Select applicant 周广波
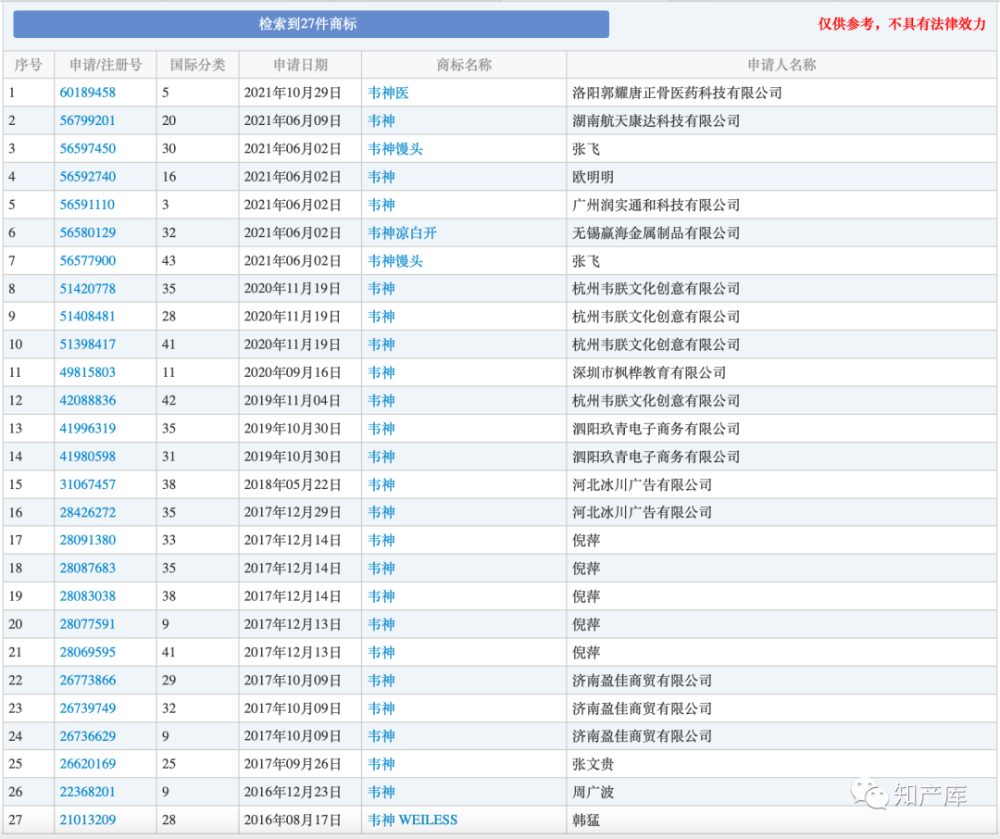Image resolution: width=1000 pixels, height=839 pixels. coord(592,792)
